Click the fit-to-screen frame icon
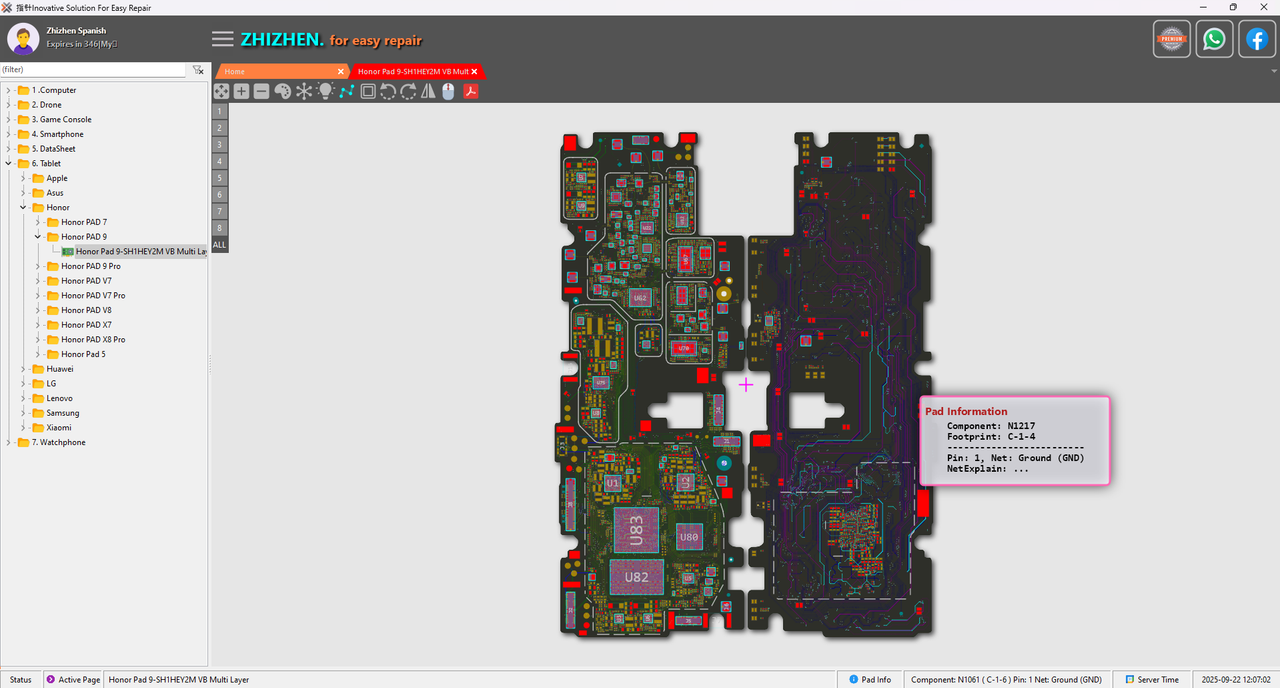 pyautogui.click(x=368, y=91)
